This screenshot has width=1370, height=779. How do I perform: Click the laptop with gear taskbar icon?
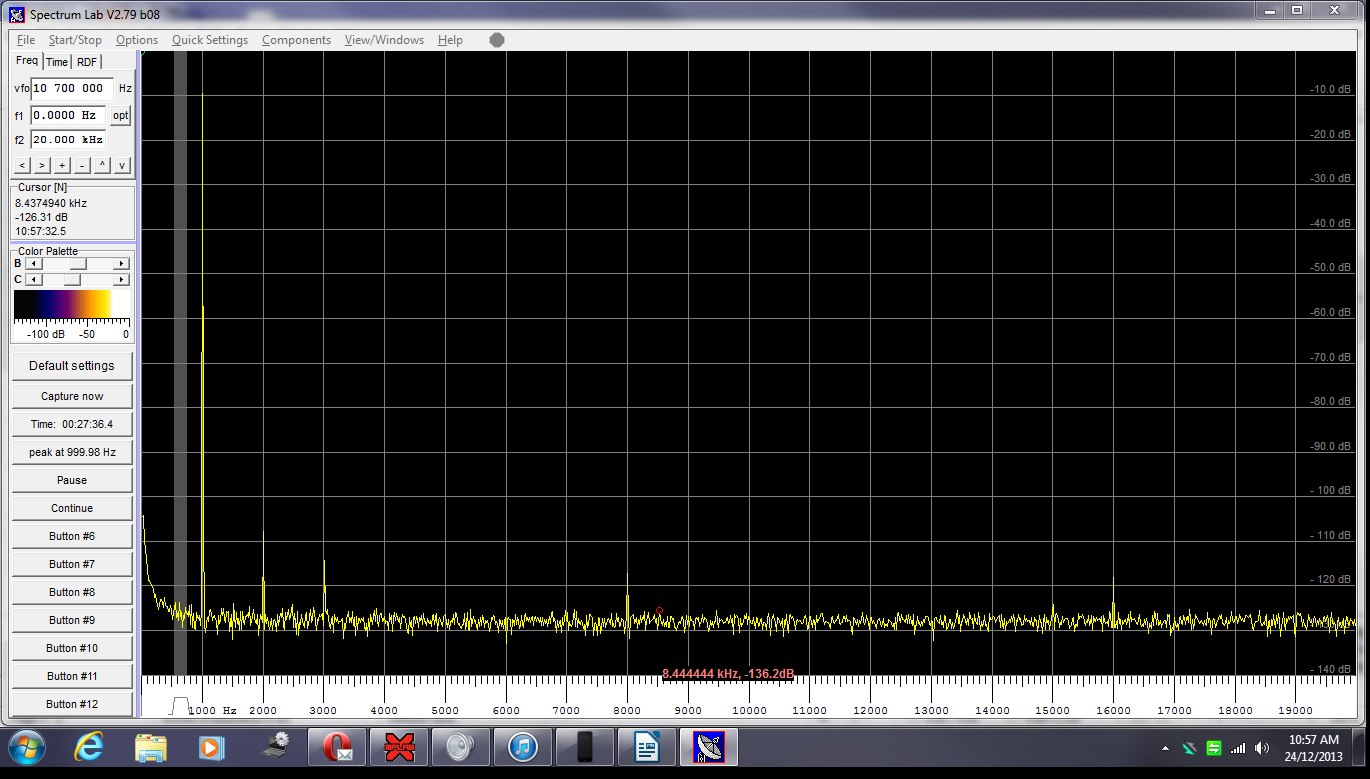(274, 747)
